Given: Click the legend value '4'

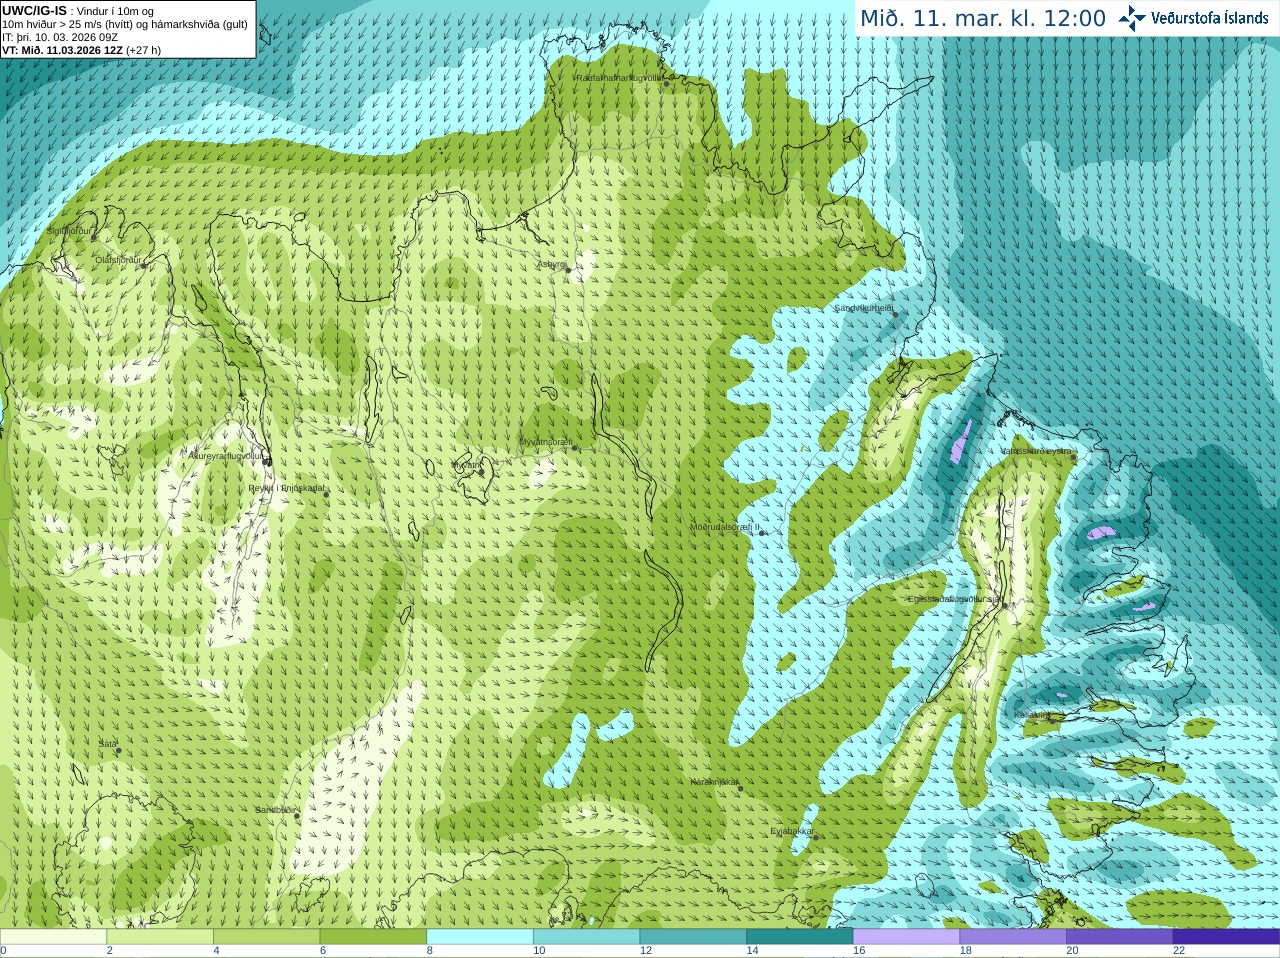Looking at the screenshot, I should tap(216, 951).
